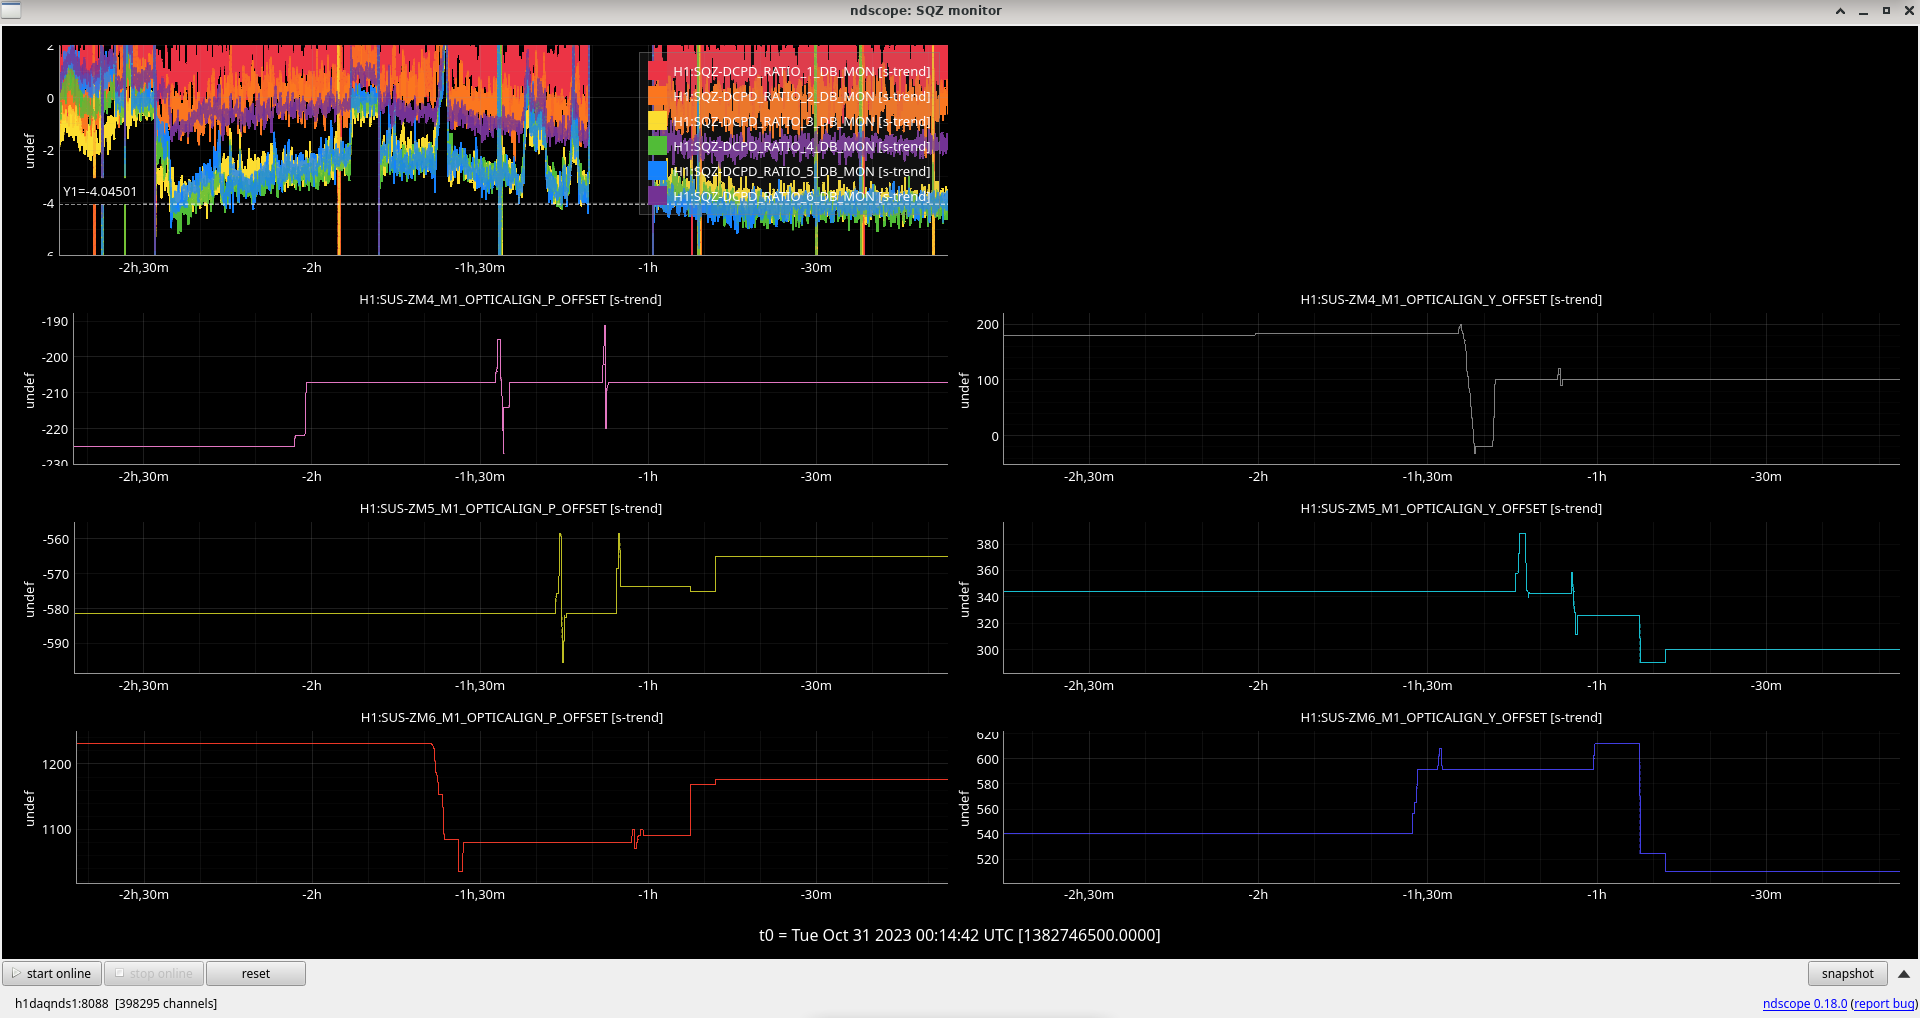Click the ZM5_M1_OPTICALIGN_Y_OFFSET plot title

click(x=1451, y=508)
